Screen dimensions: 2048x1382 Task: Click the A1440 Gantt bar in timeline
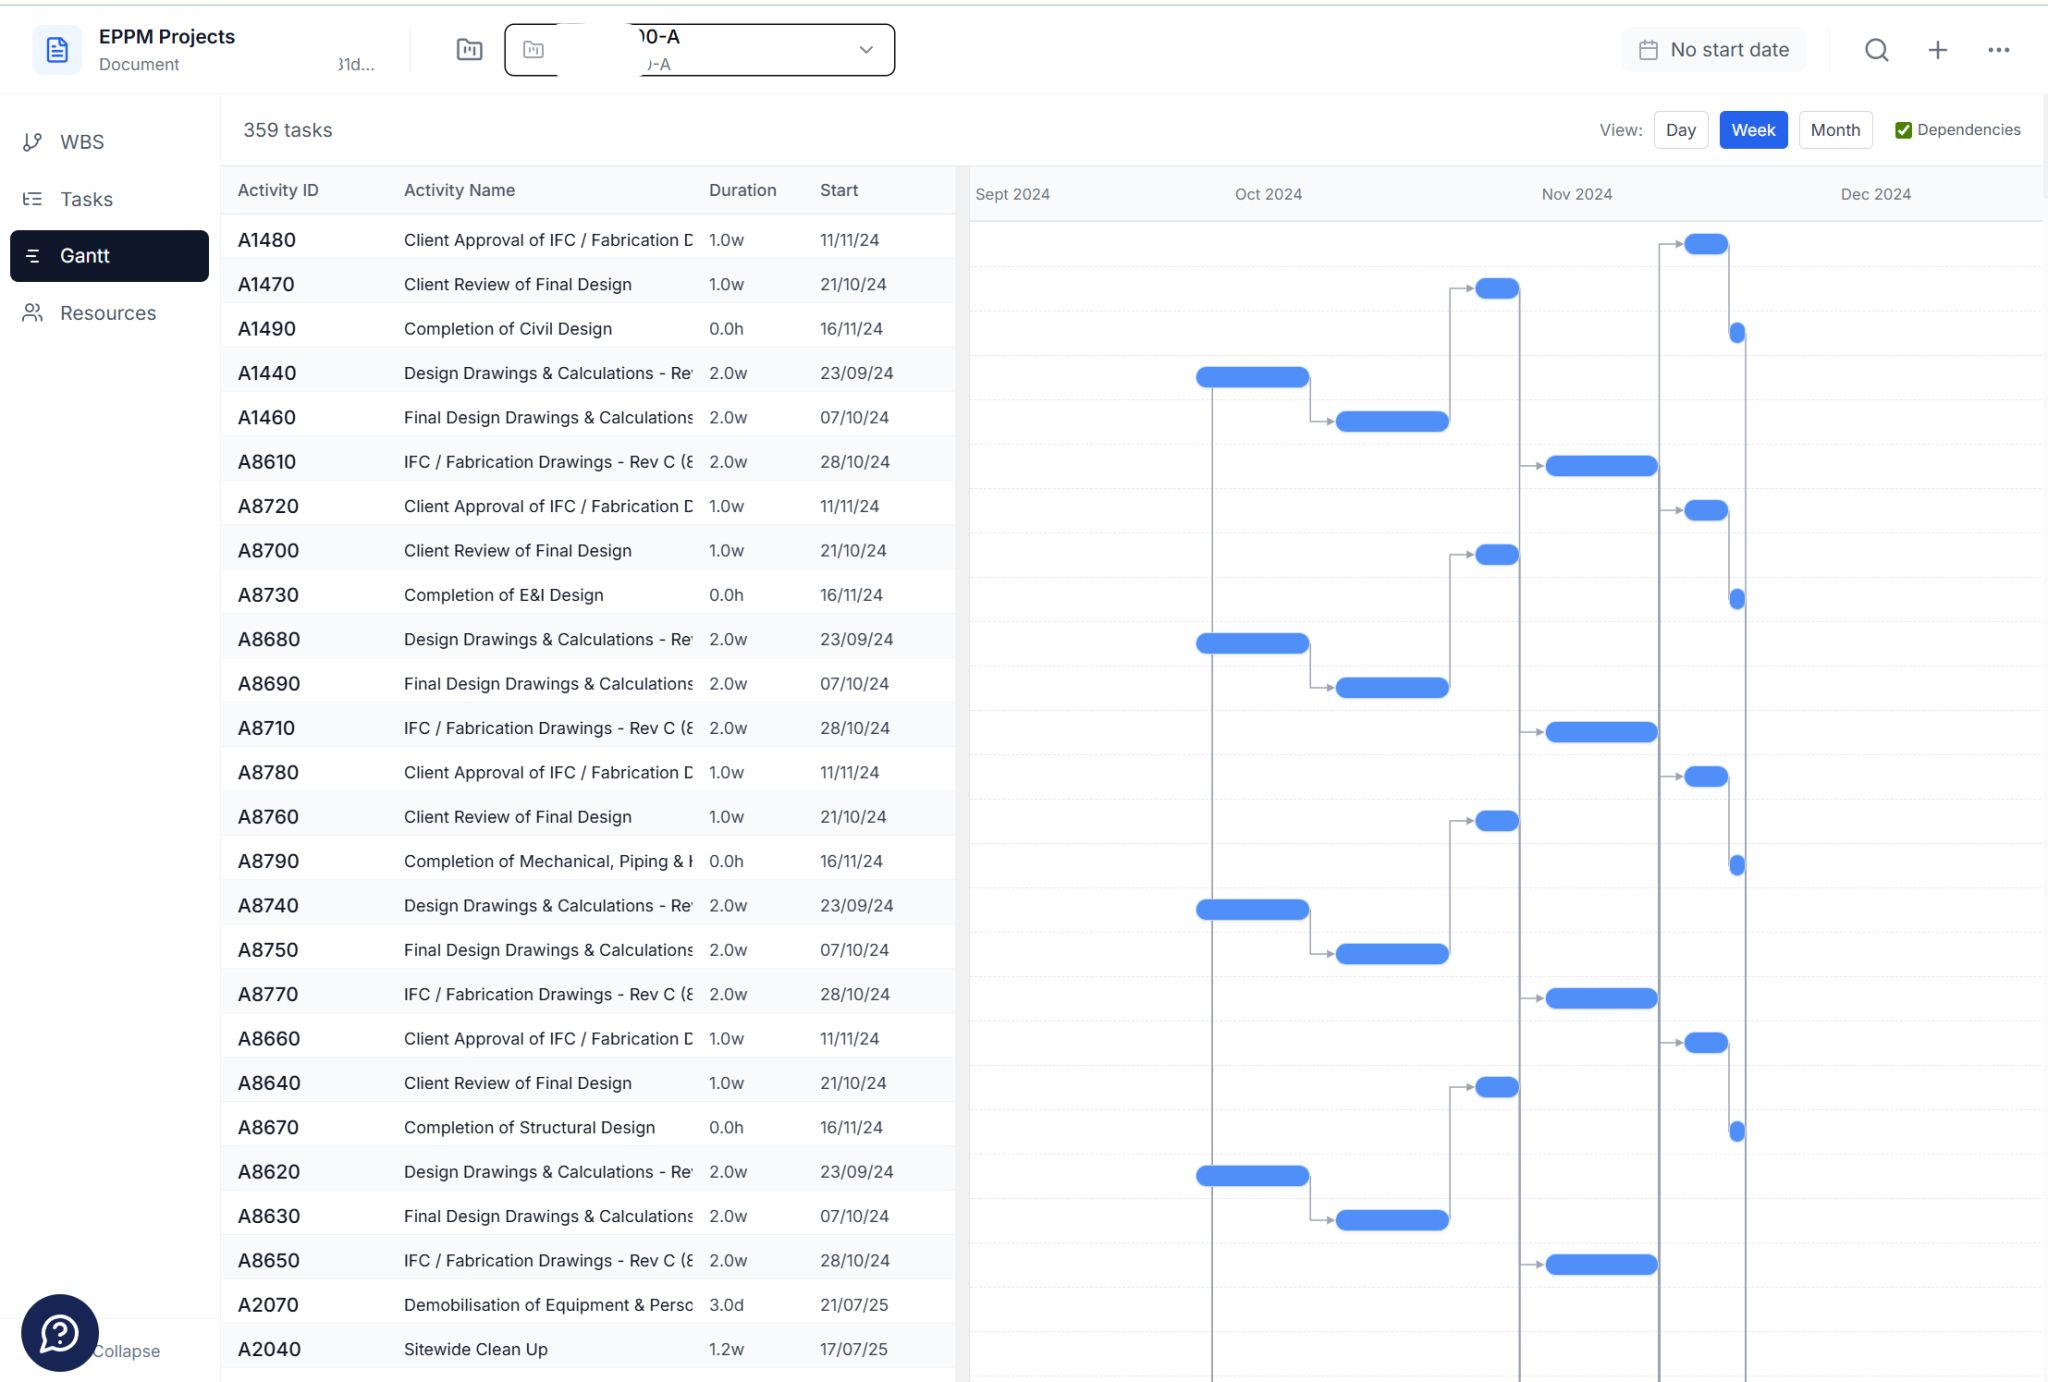coord(1252,377)
